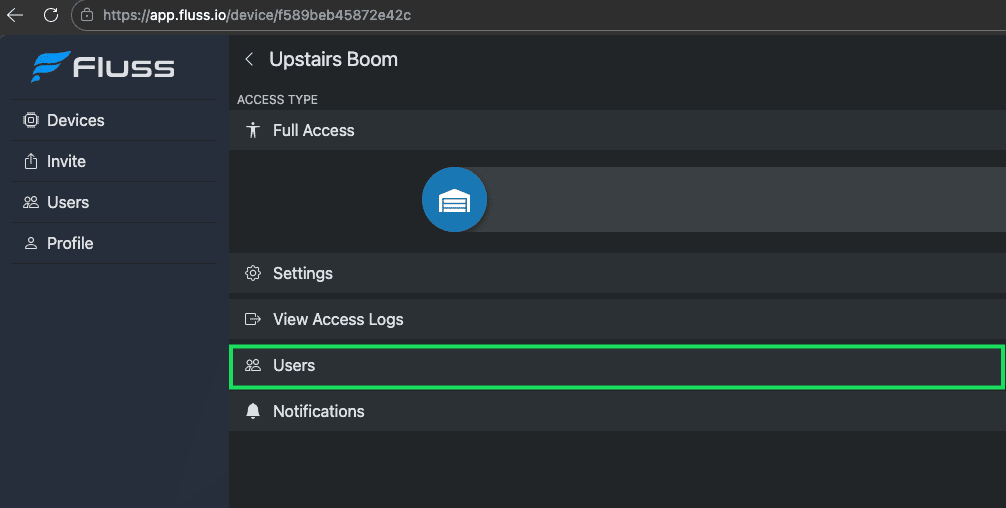Click the Devices chip icon in sidebar
Image resolution: width=1006 pixels, height=508 pixels.
(30, 120)
